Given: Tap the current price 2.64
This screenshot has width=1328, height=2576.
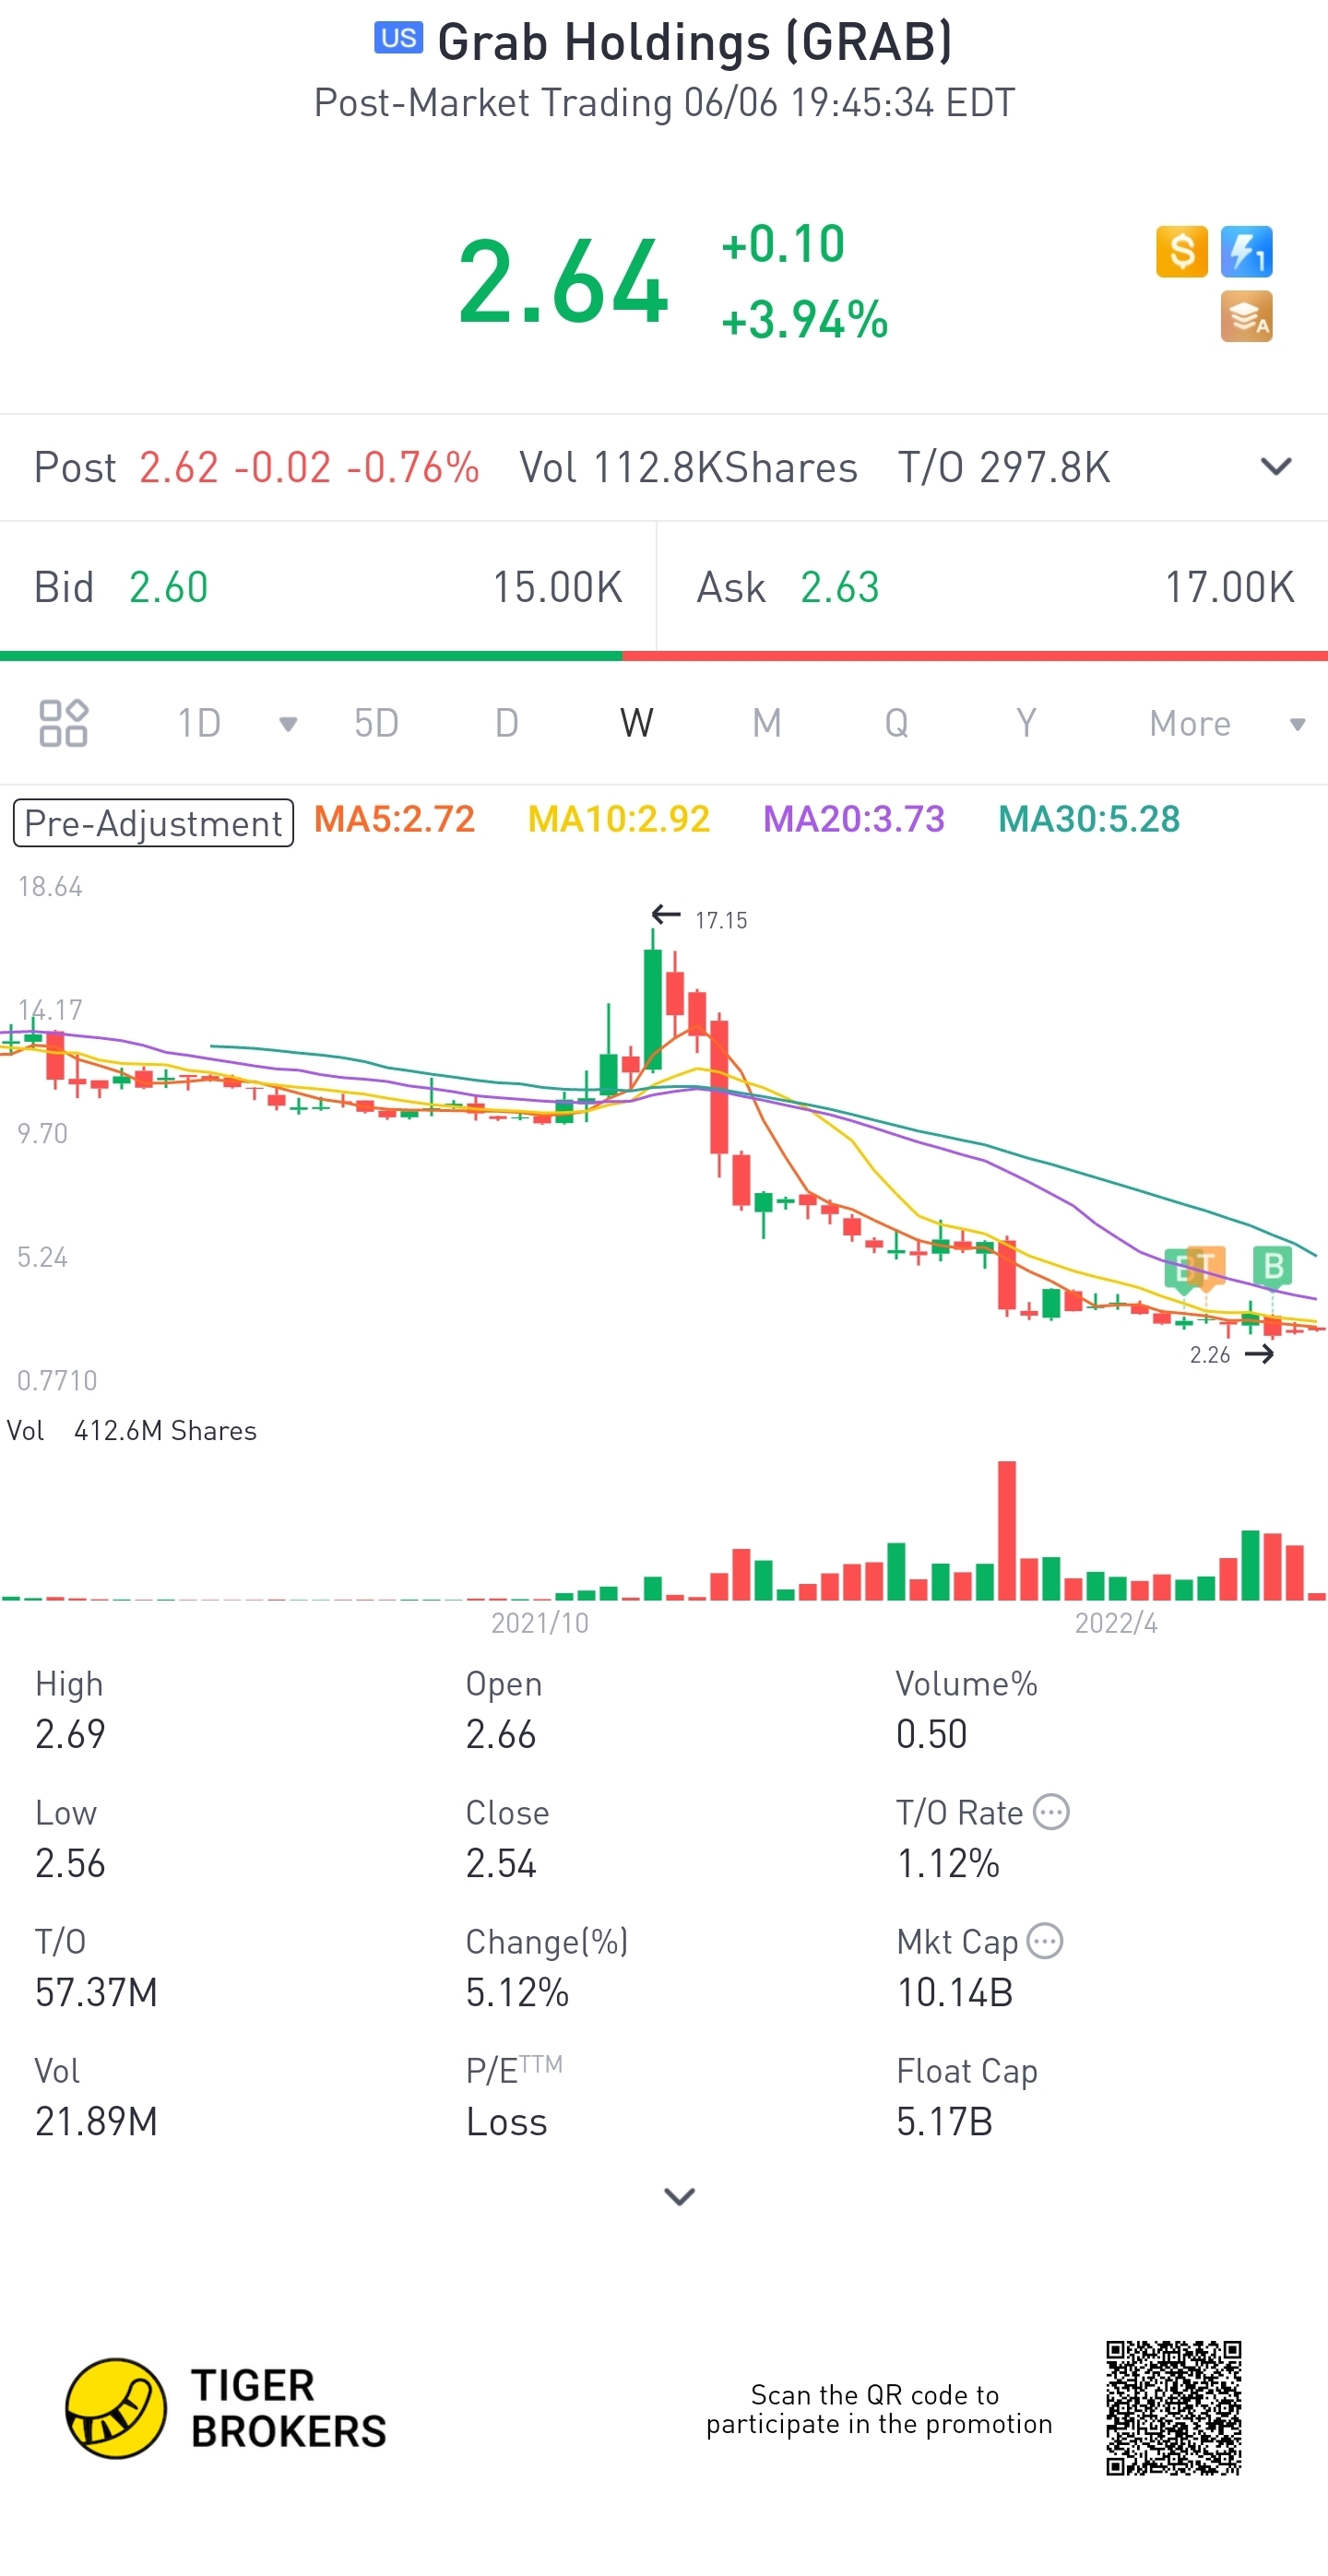Looking at the screenshot, I should [563, 282].
